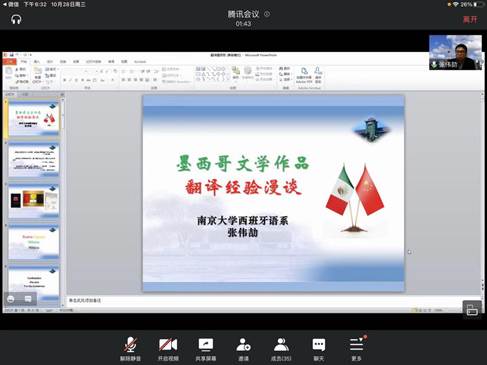Click the Paste icon in ribbon
The width and height of the screenshot is (487, 365).
(8, 74)
